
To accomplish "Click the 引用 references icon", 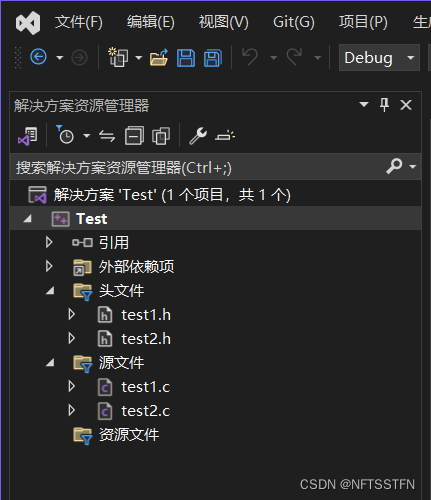I will (x=82, y=242).
